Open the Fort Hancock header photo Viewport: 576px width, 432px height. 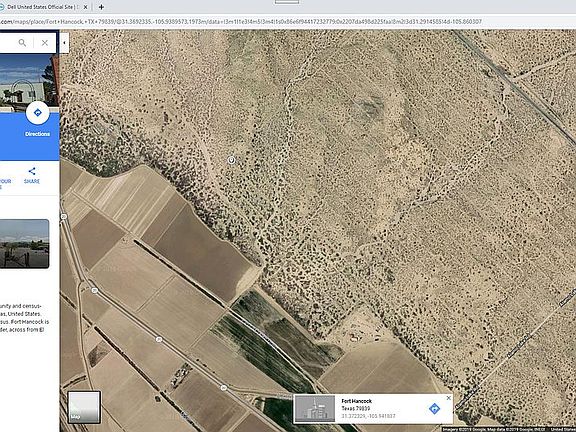pyautogui.click(x=29, y=83)
